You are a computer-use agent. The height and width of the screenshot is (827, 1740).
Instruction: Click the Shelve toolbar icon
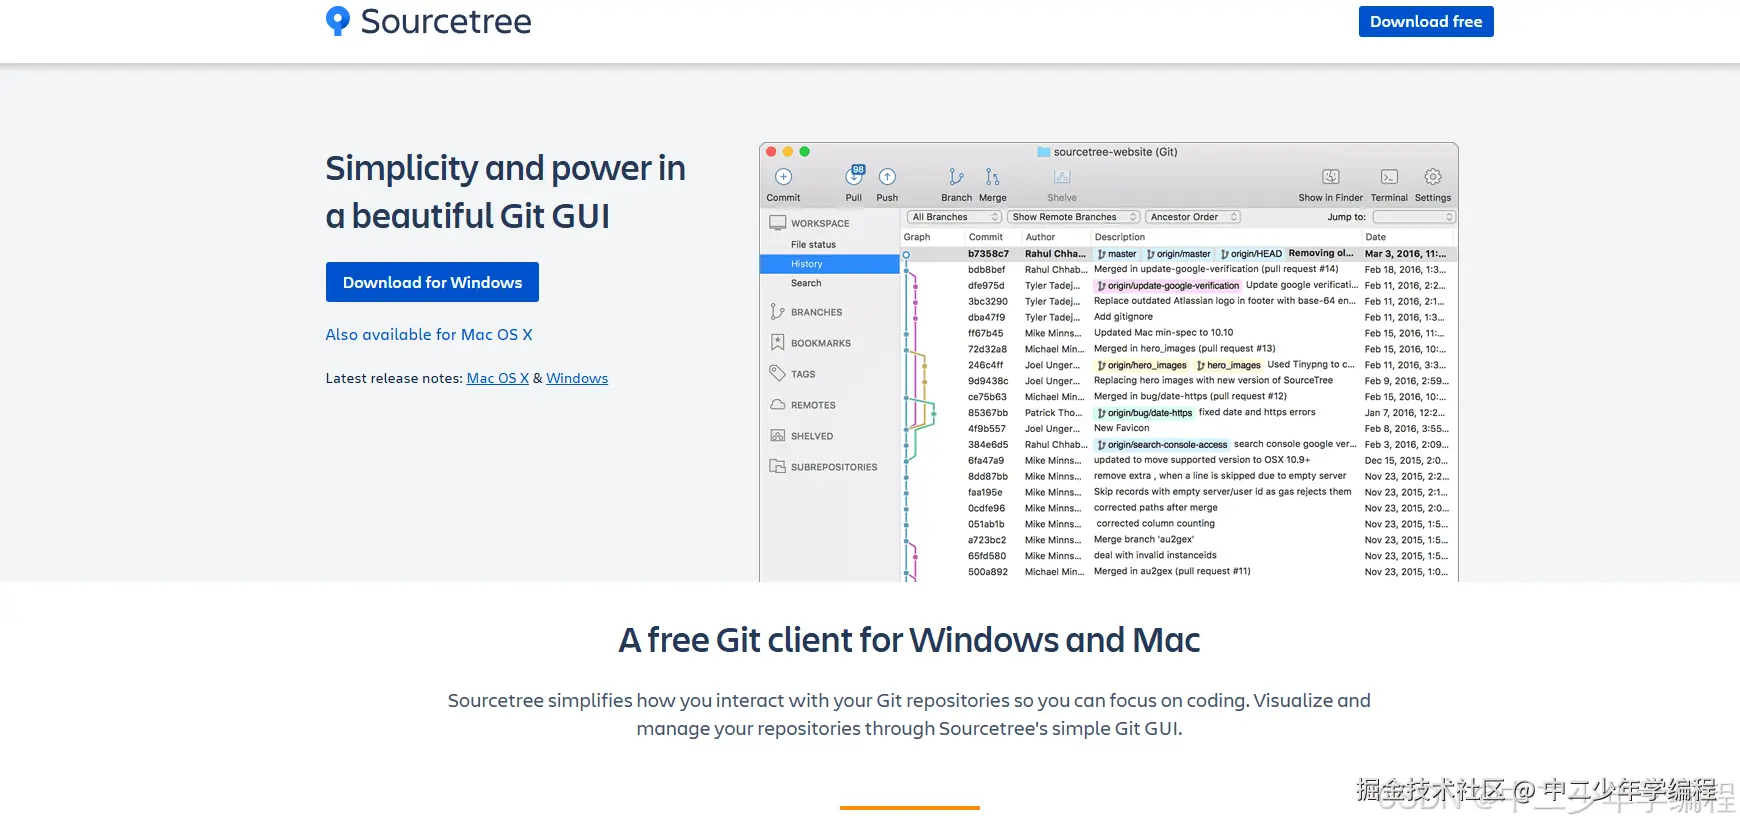(1062, 177)
